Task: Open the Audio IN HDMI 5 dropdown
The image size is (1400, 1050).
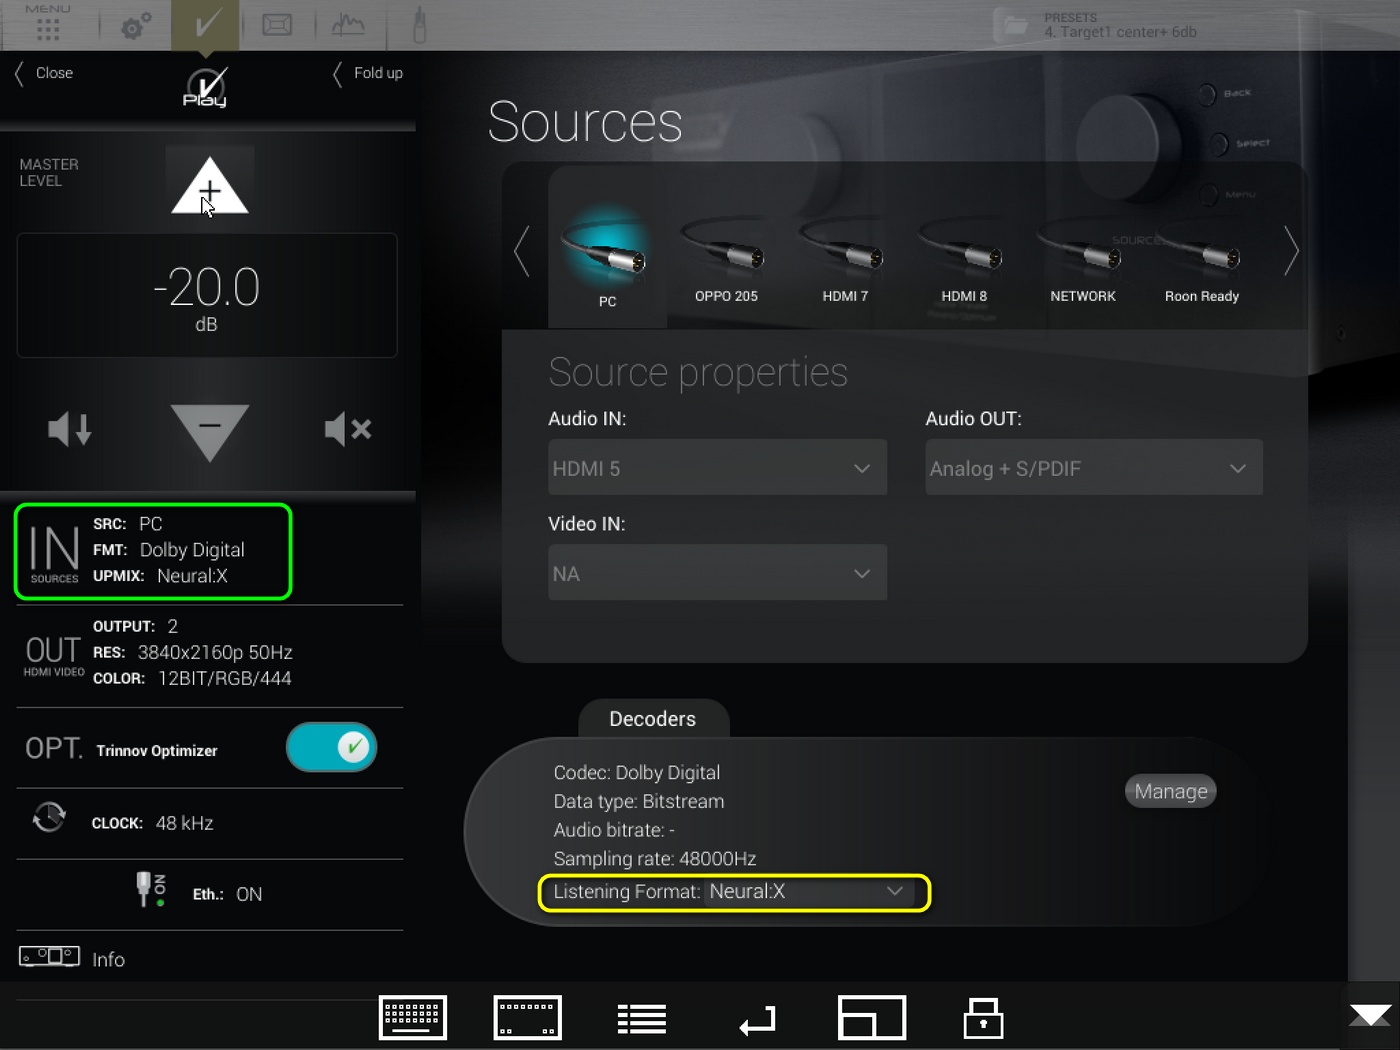Action: (717, 468)
